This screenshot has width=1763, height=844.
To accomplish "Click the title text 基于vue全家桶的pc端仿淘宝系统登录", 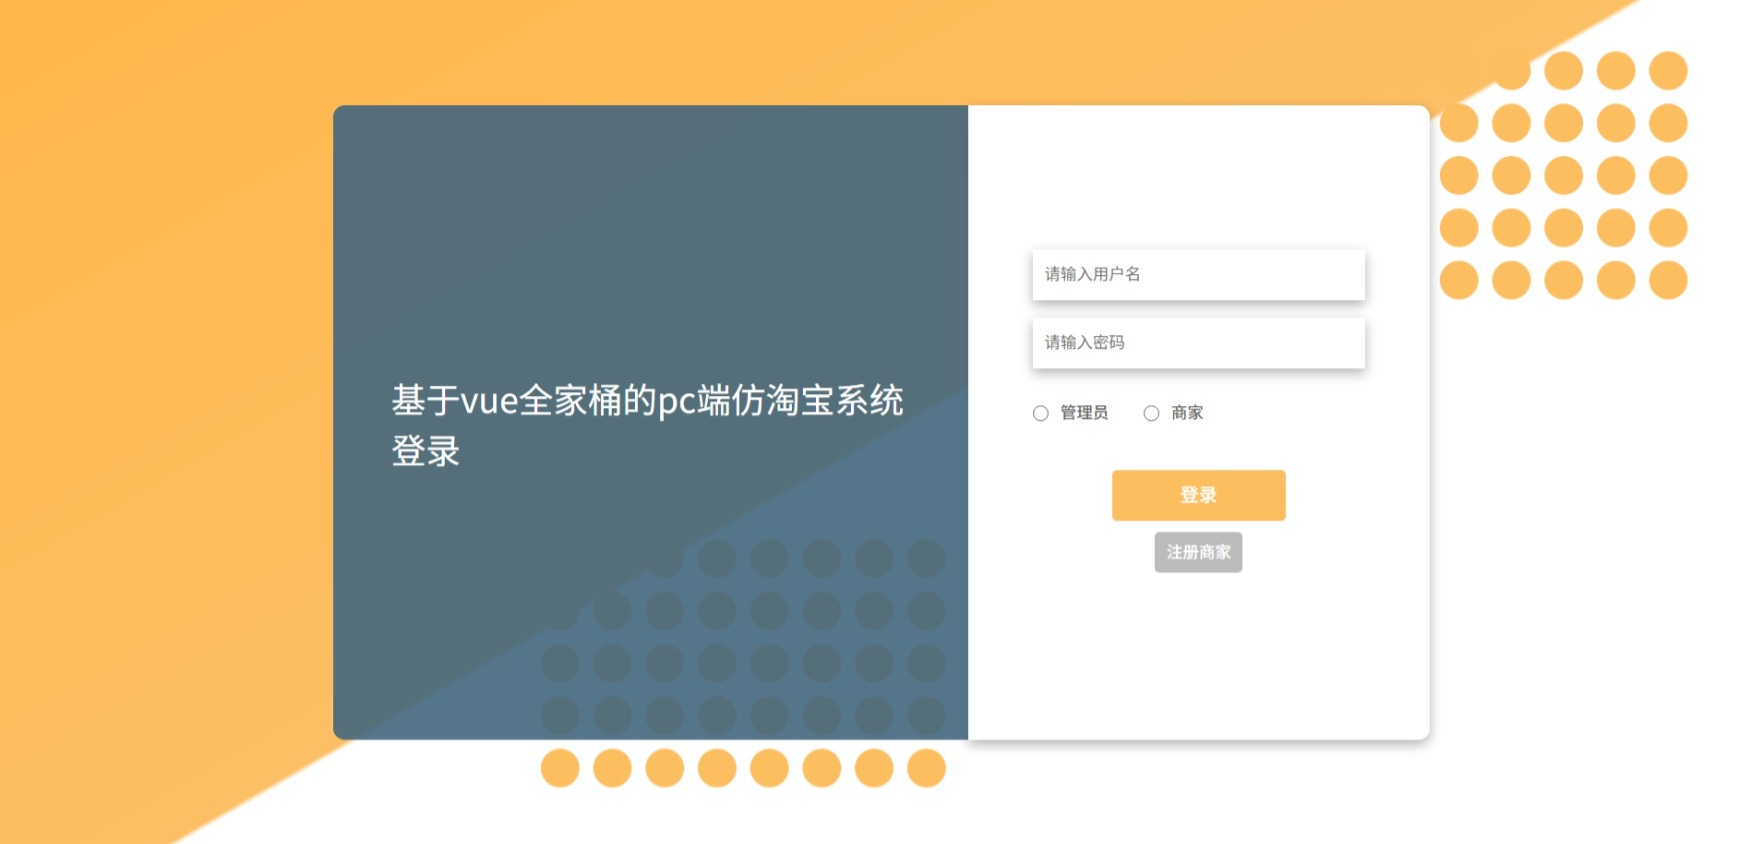I will point(647,425).
